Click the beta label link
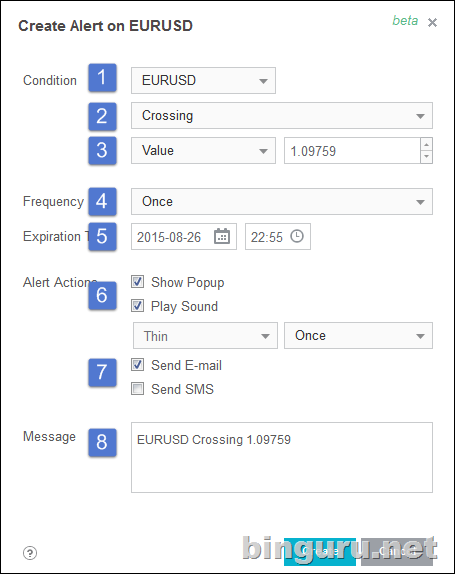This screenshot has height=574, width=455. 405,21
